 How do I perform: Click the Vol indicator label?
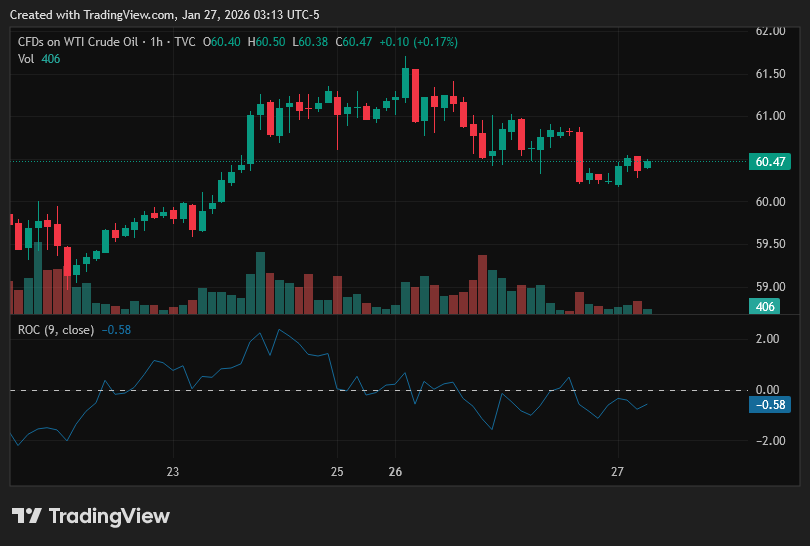point(26,59)
